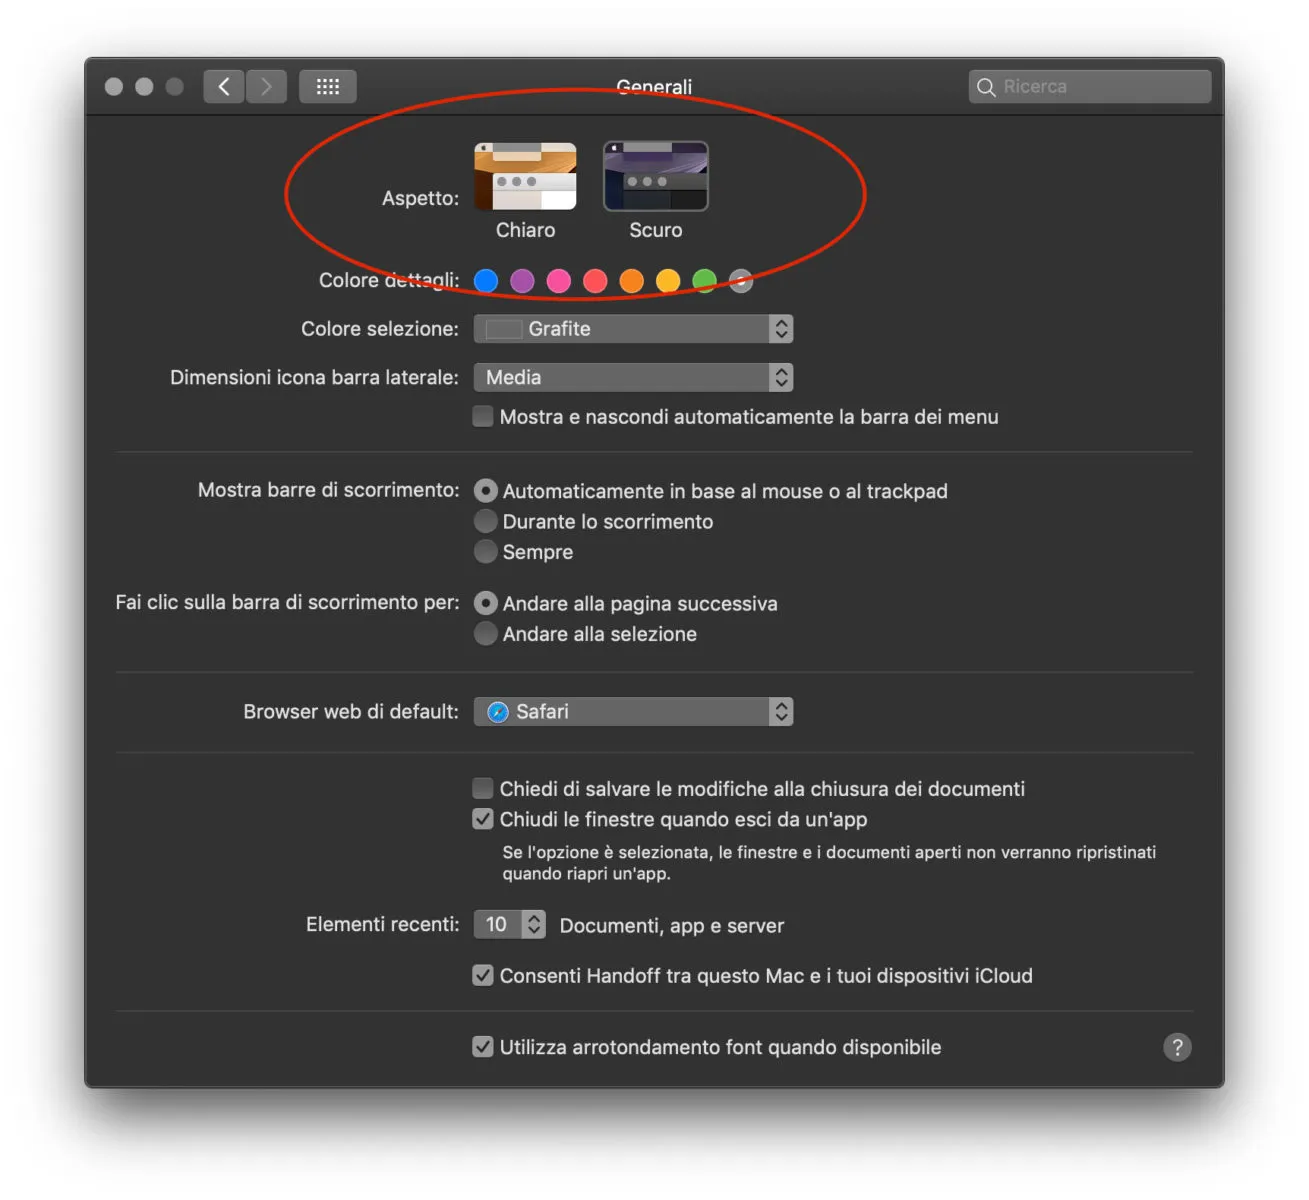
Task: Show all preferences grid icon
Action: click(327, 87)
